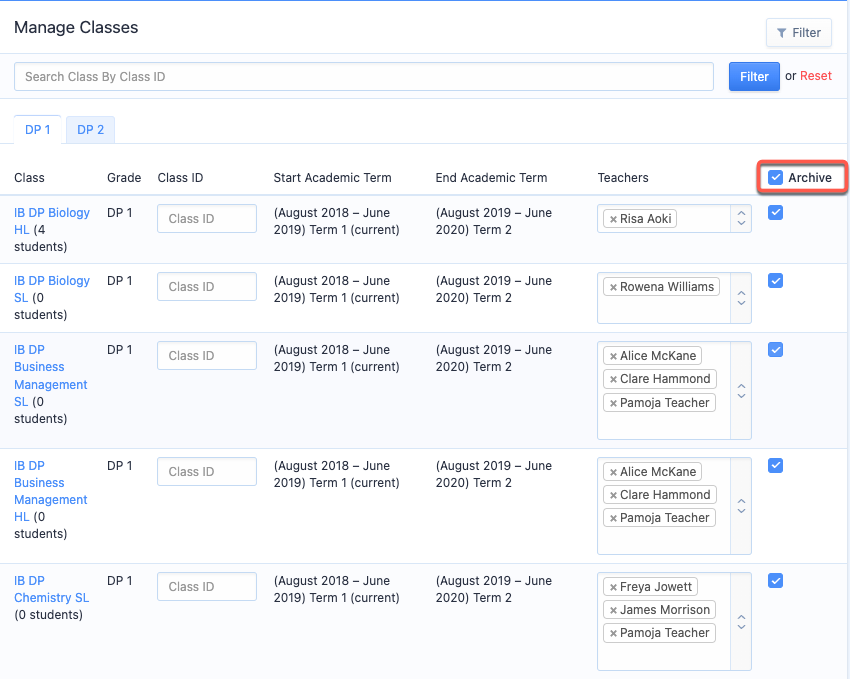Focus the Search Class By Class ID field
850x679 pixels.
tap(364, 77)
